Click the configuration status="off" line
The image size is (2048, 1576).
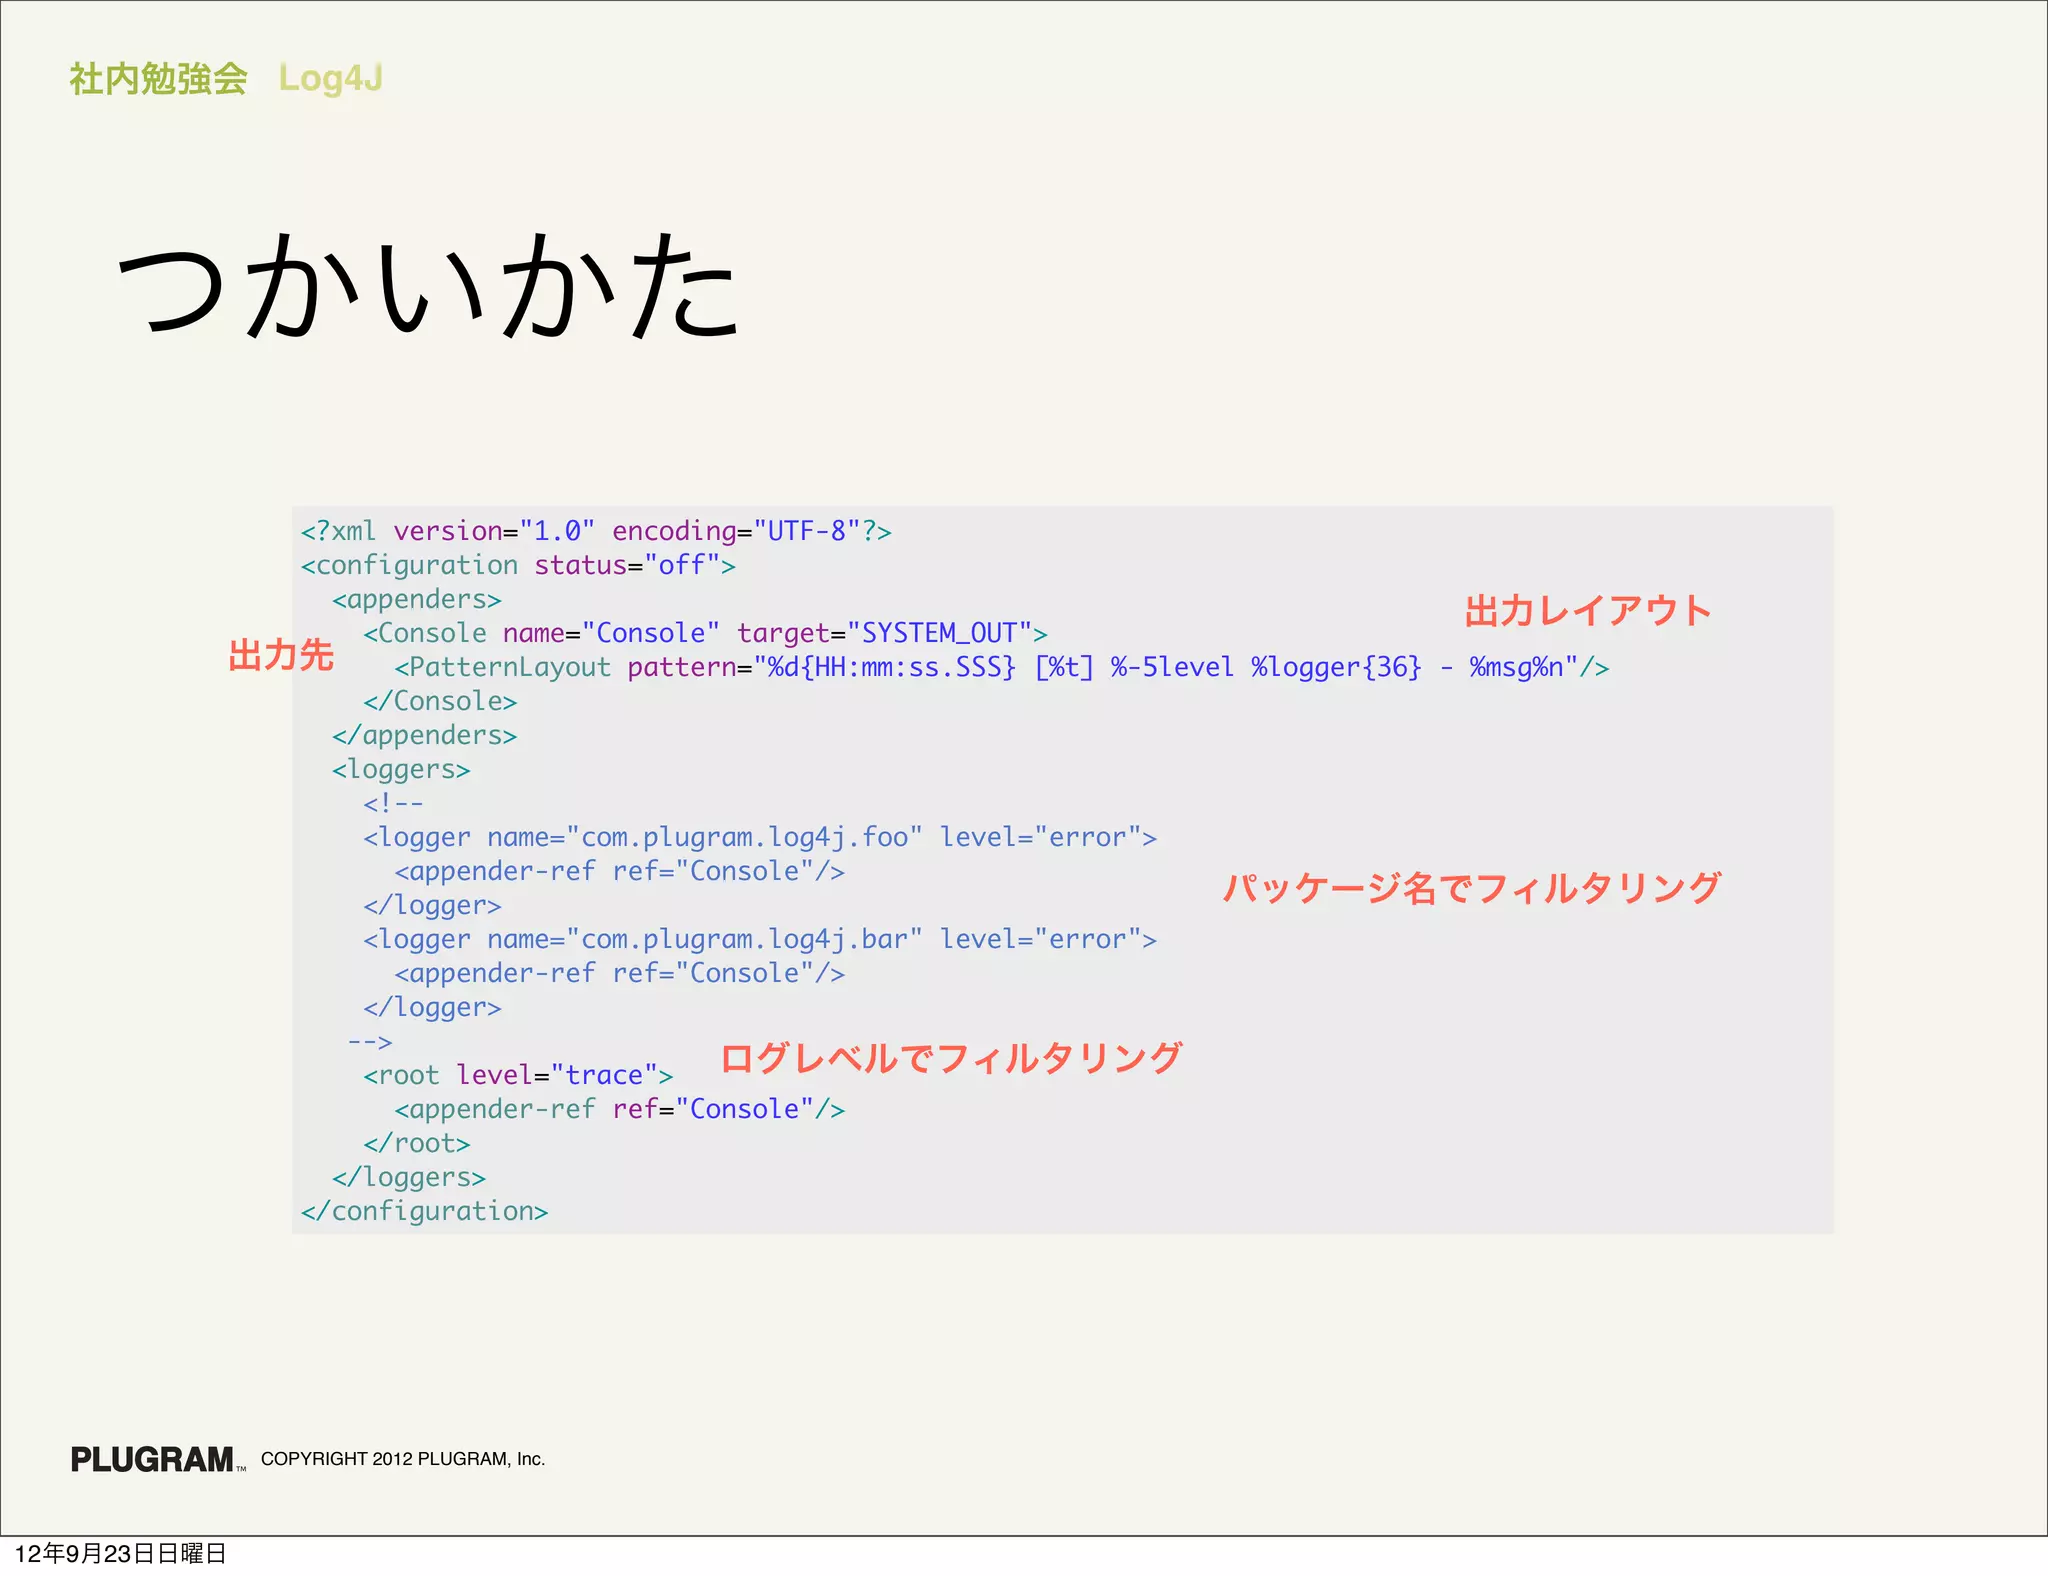(x=518, y=565)
